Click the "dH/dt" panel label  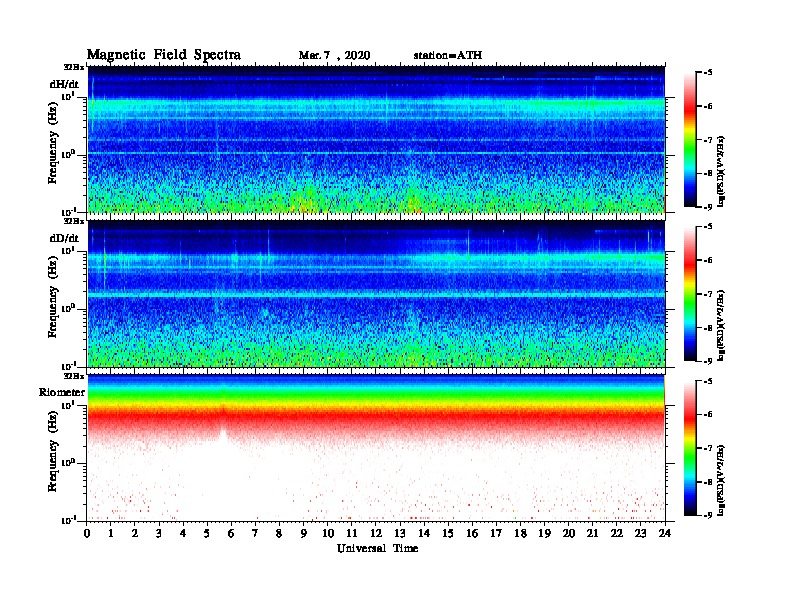[x=64, y=84]
